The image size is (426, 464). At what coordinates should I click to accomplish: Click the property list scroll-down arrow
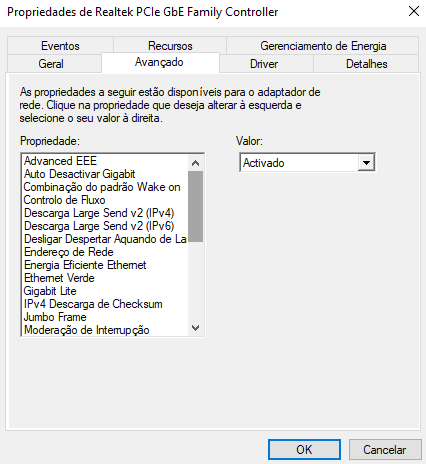(196, 328)
